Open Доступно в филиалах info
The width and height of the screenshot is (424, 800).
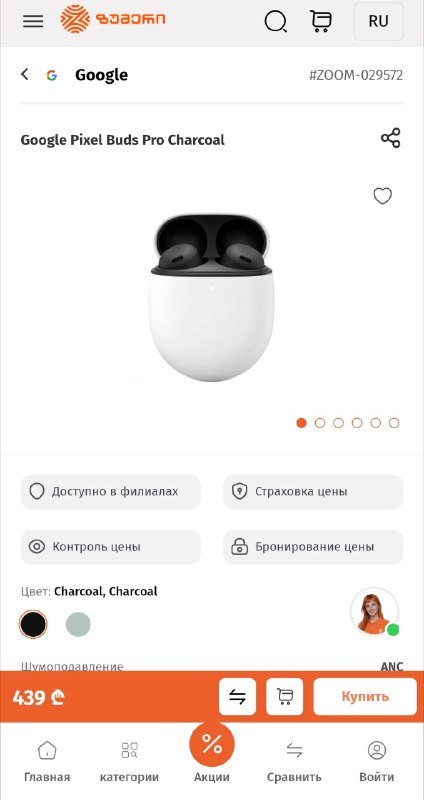point(111,492)
